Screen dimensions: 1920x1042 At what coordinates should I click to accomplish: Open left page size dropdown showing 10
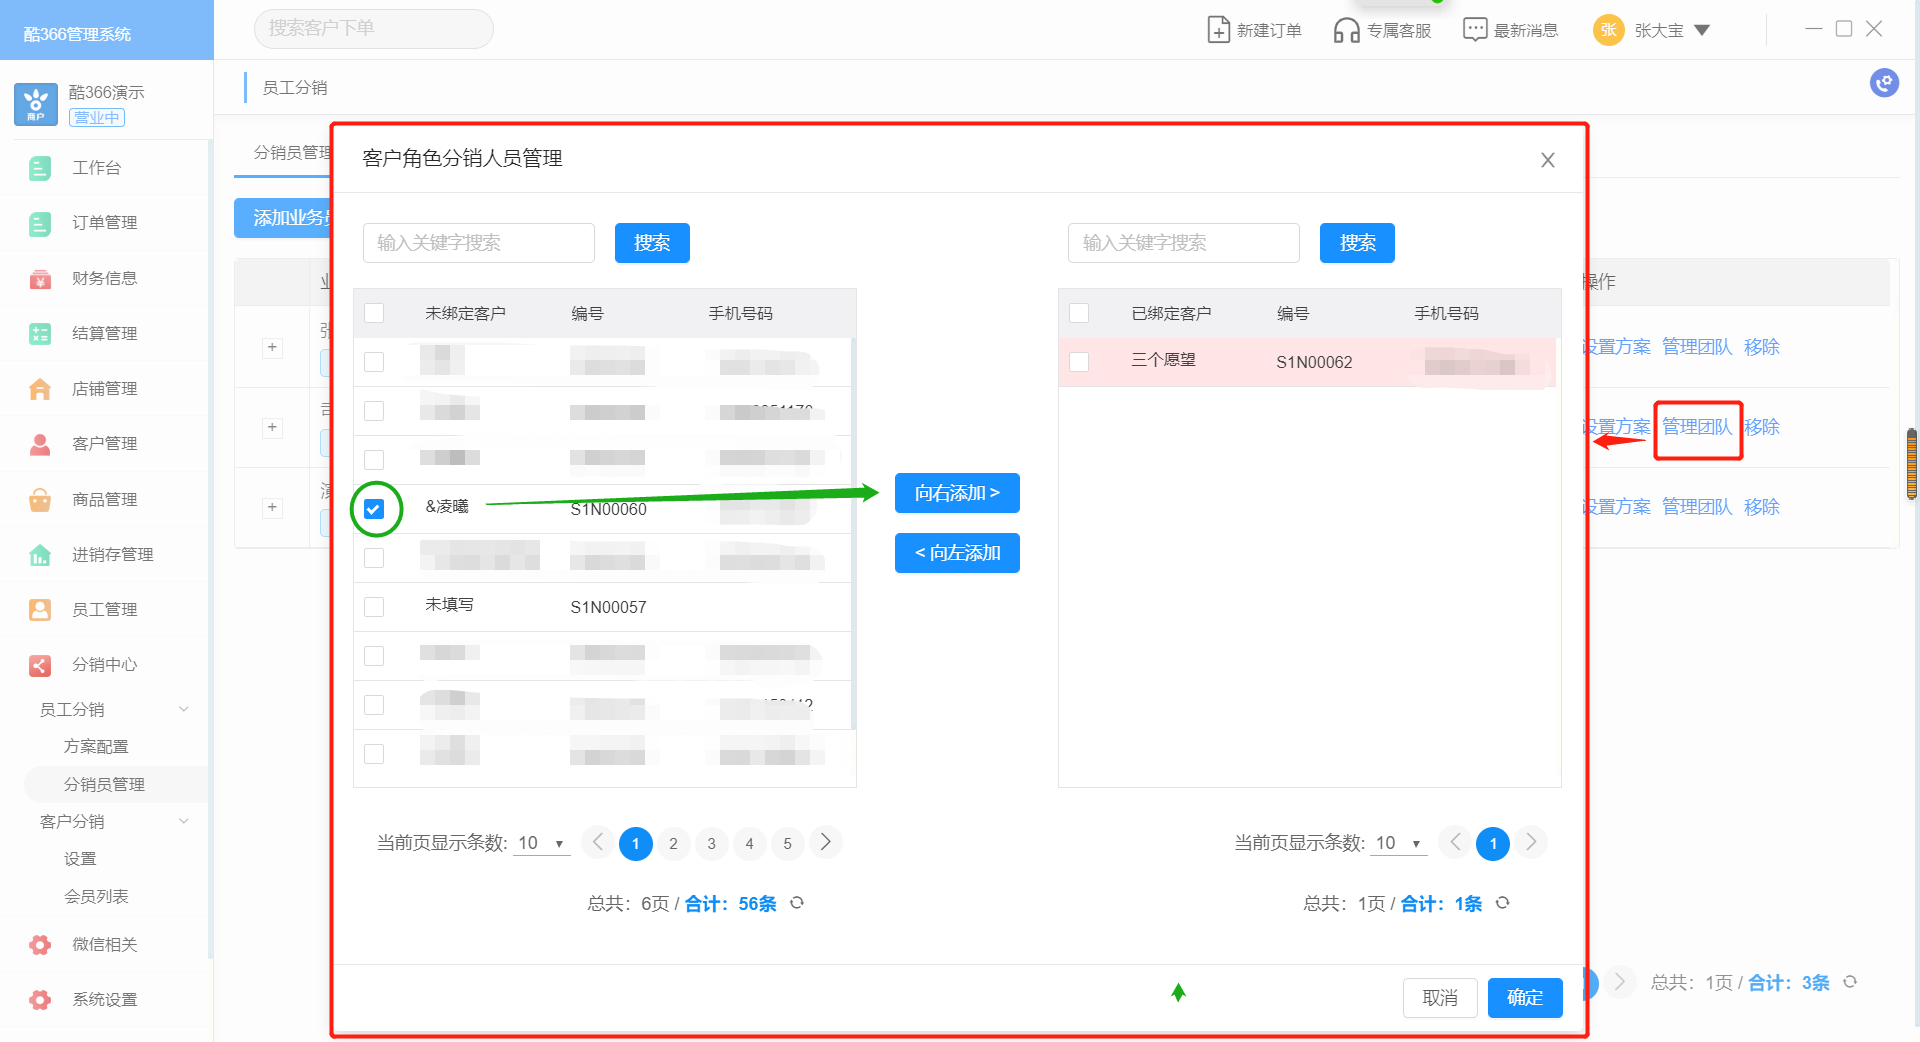(541, 843)
